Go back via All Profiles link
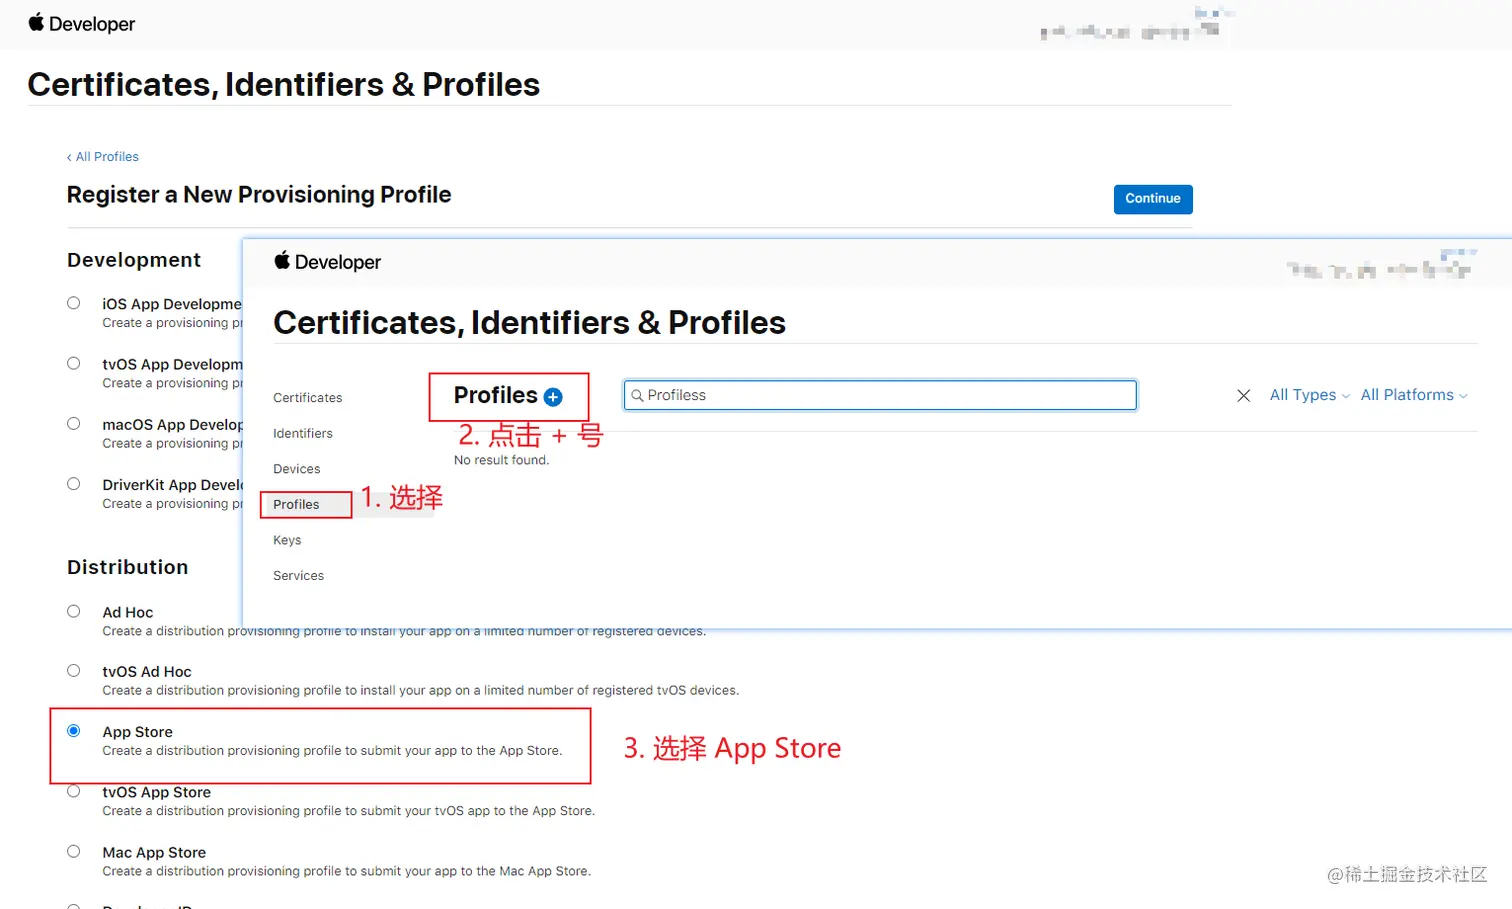This screenshot has width=1512, height=909. [x=103, y=157]
